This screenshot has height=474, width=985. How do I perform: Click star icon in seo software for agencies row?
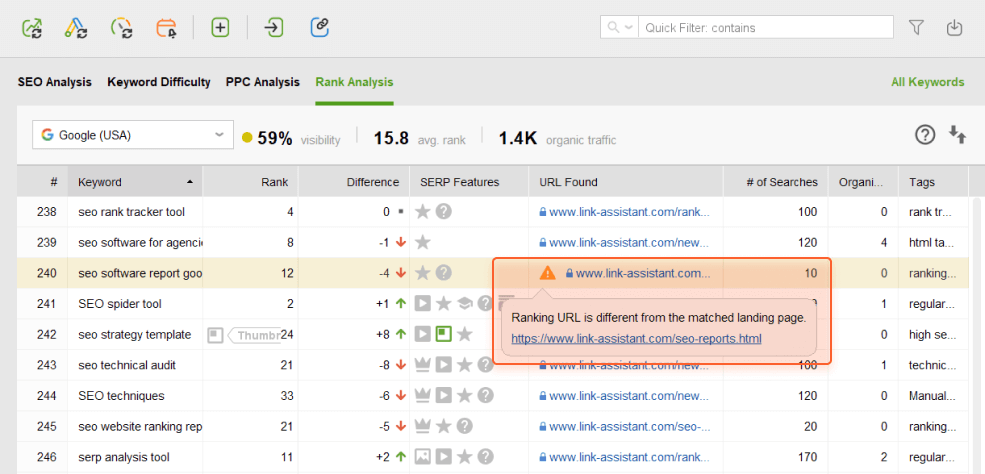pyautogui.click(x=423, y=242)
